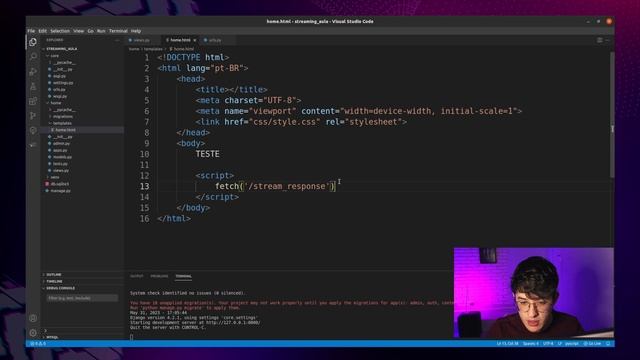Open editor More Actions ellipsis
The height and width of the screenshot is (360, 640).
coord(607,40)
